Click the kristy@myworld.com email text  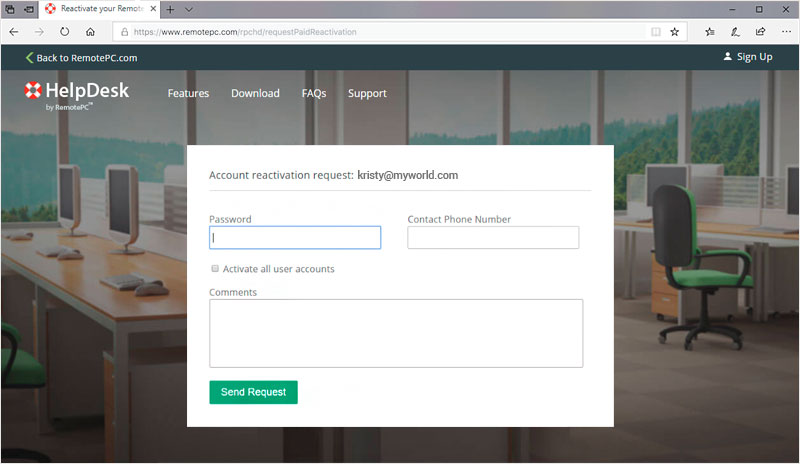tap(407, 175)
